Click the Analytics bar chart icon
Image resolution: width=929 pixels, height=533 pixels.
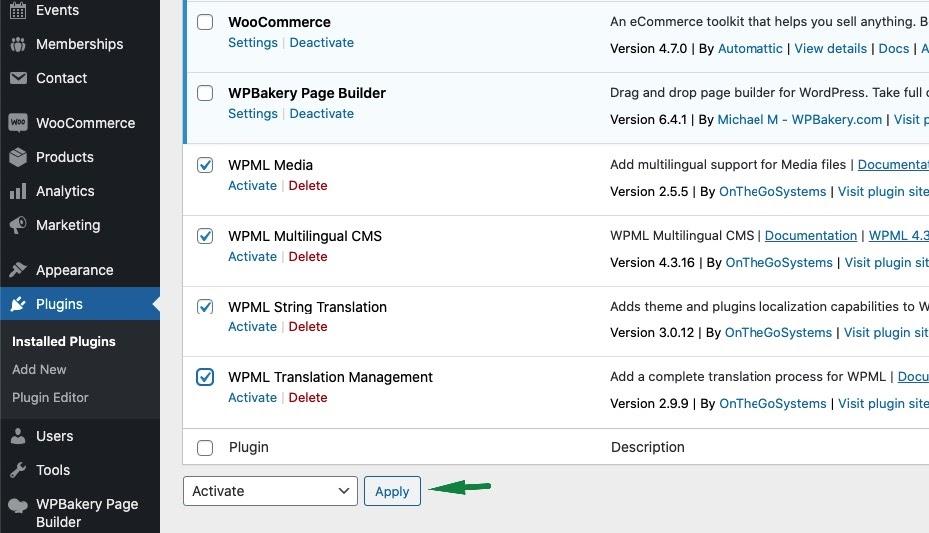coord(18,191)
